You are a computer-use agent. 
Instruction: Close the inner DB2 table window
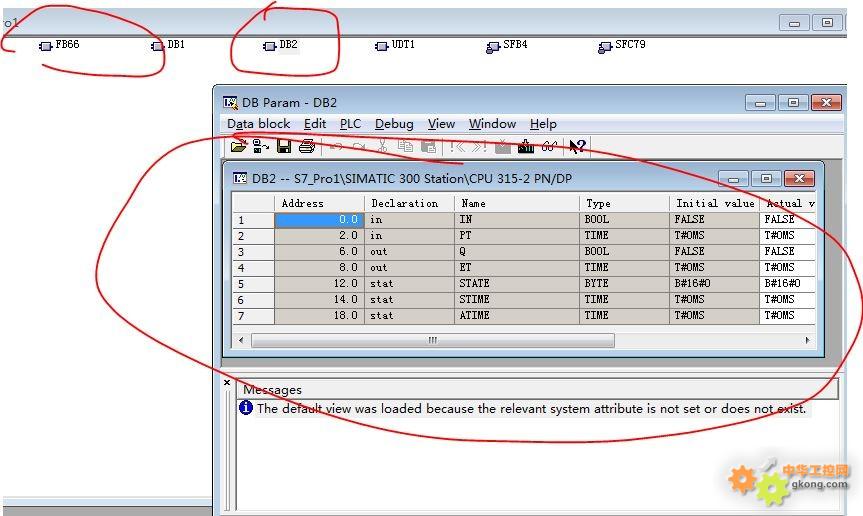click(799, 178)
